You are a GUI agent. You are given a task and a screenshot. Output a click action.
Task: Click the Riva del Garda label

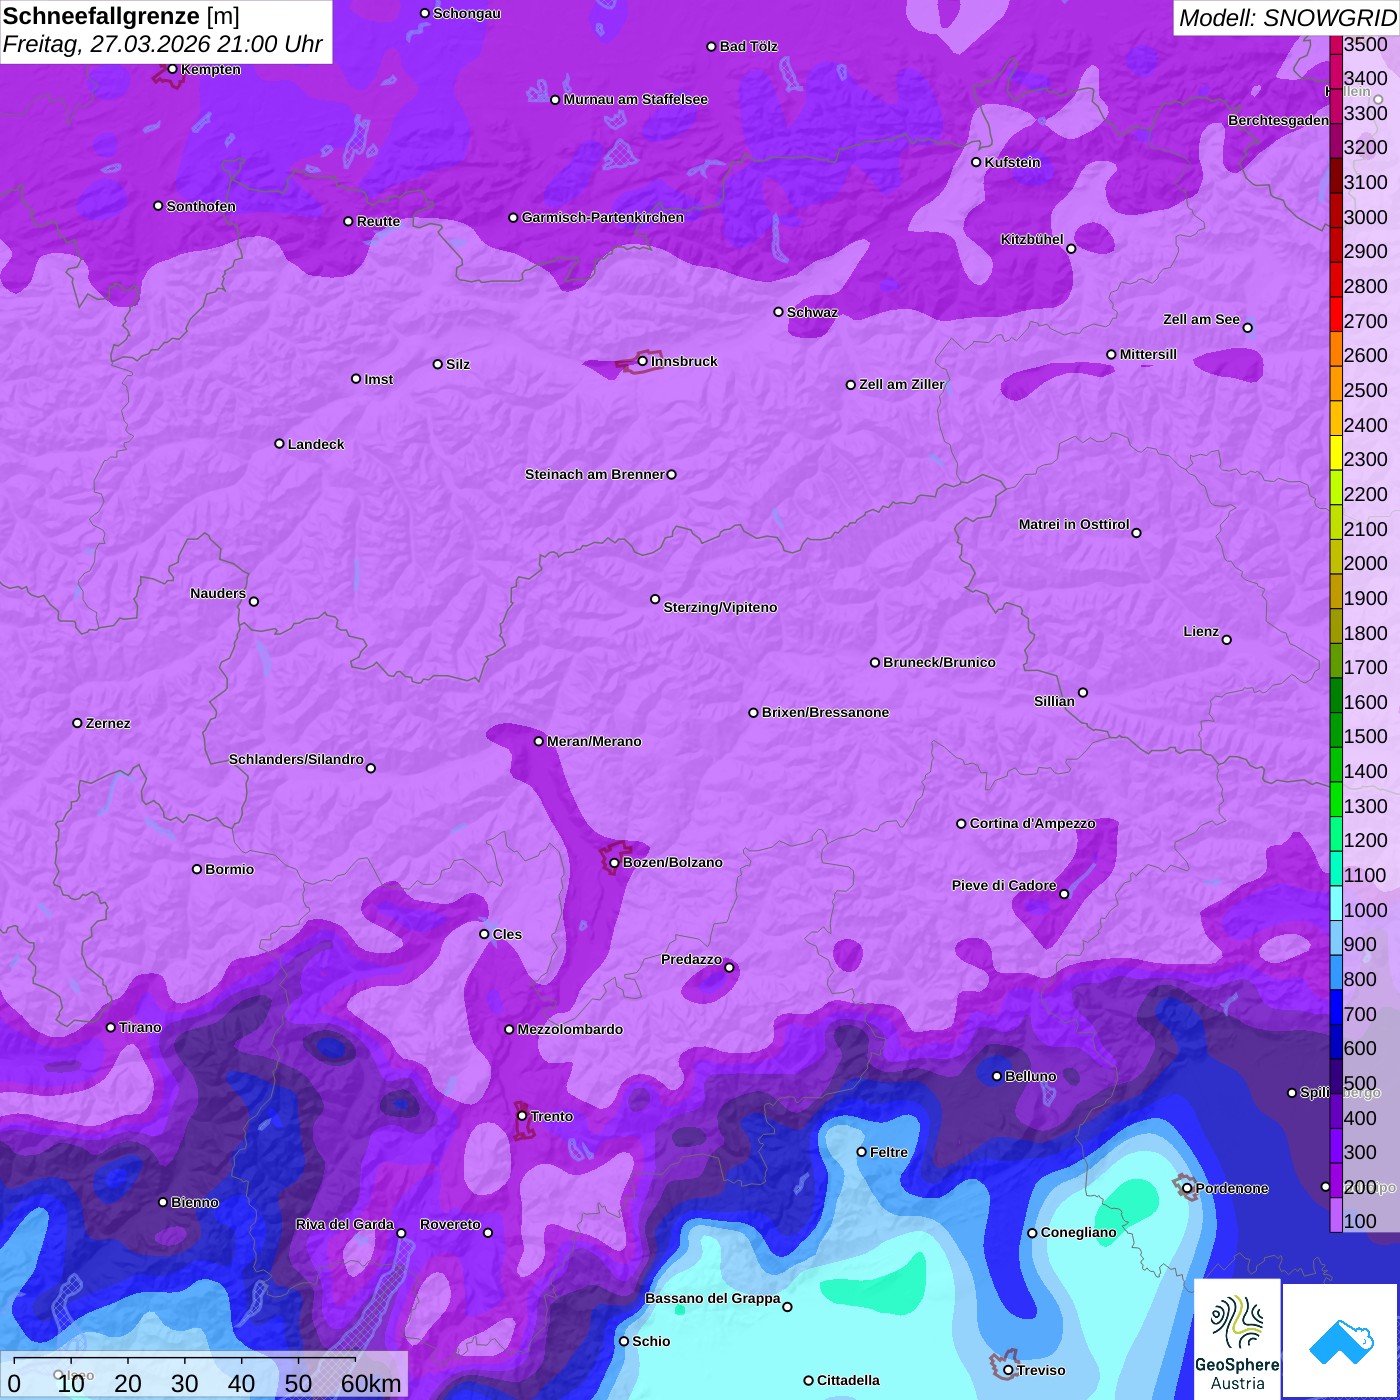click(345, 1224)
